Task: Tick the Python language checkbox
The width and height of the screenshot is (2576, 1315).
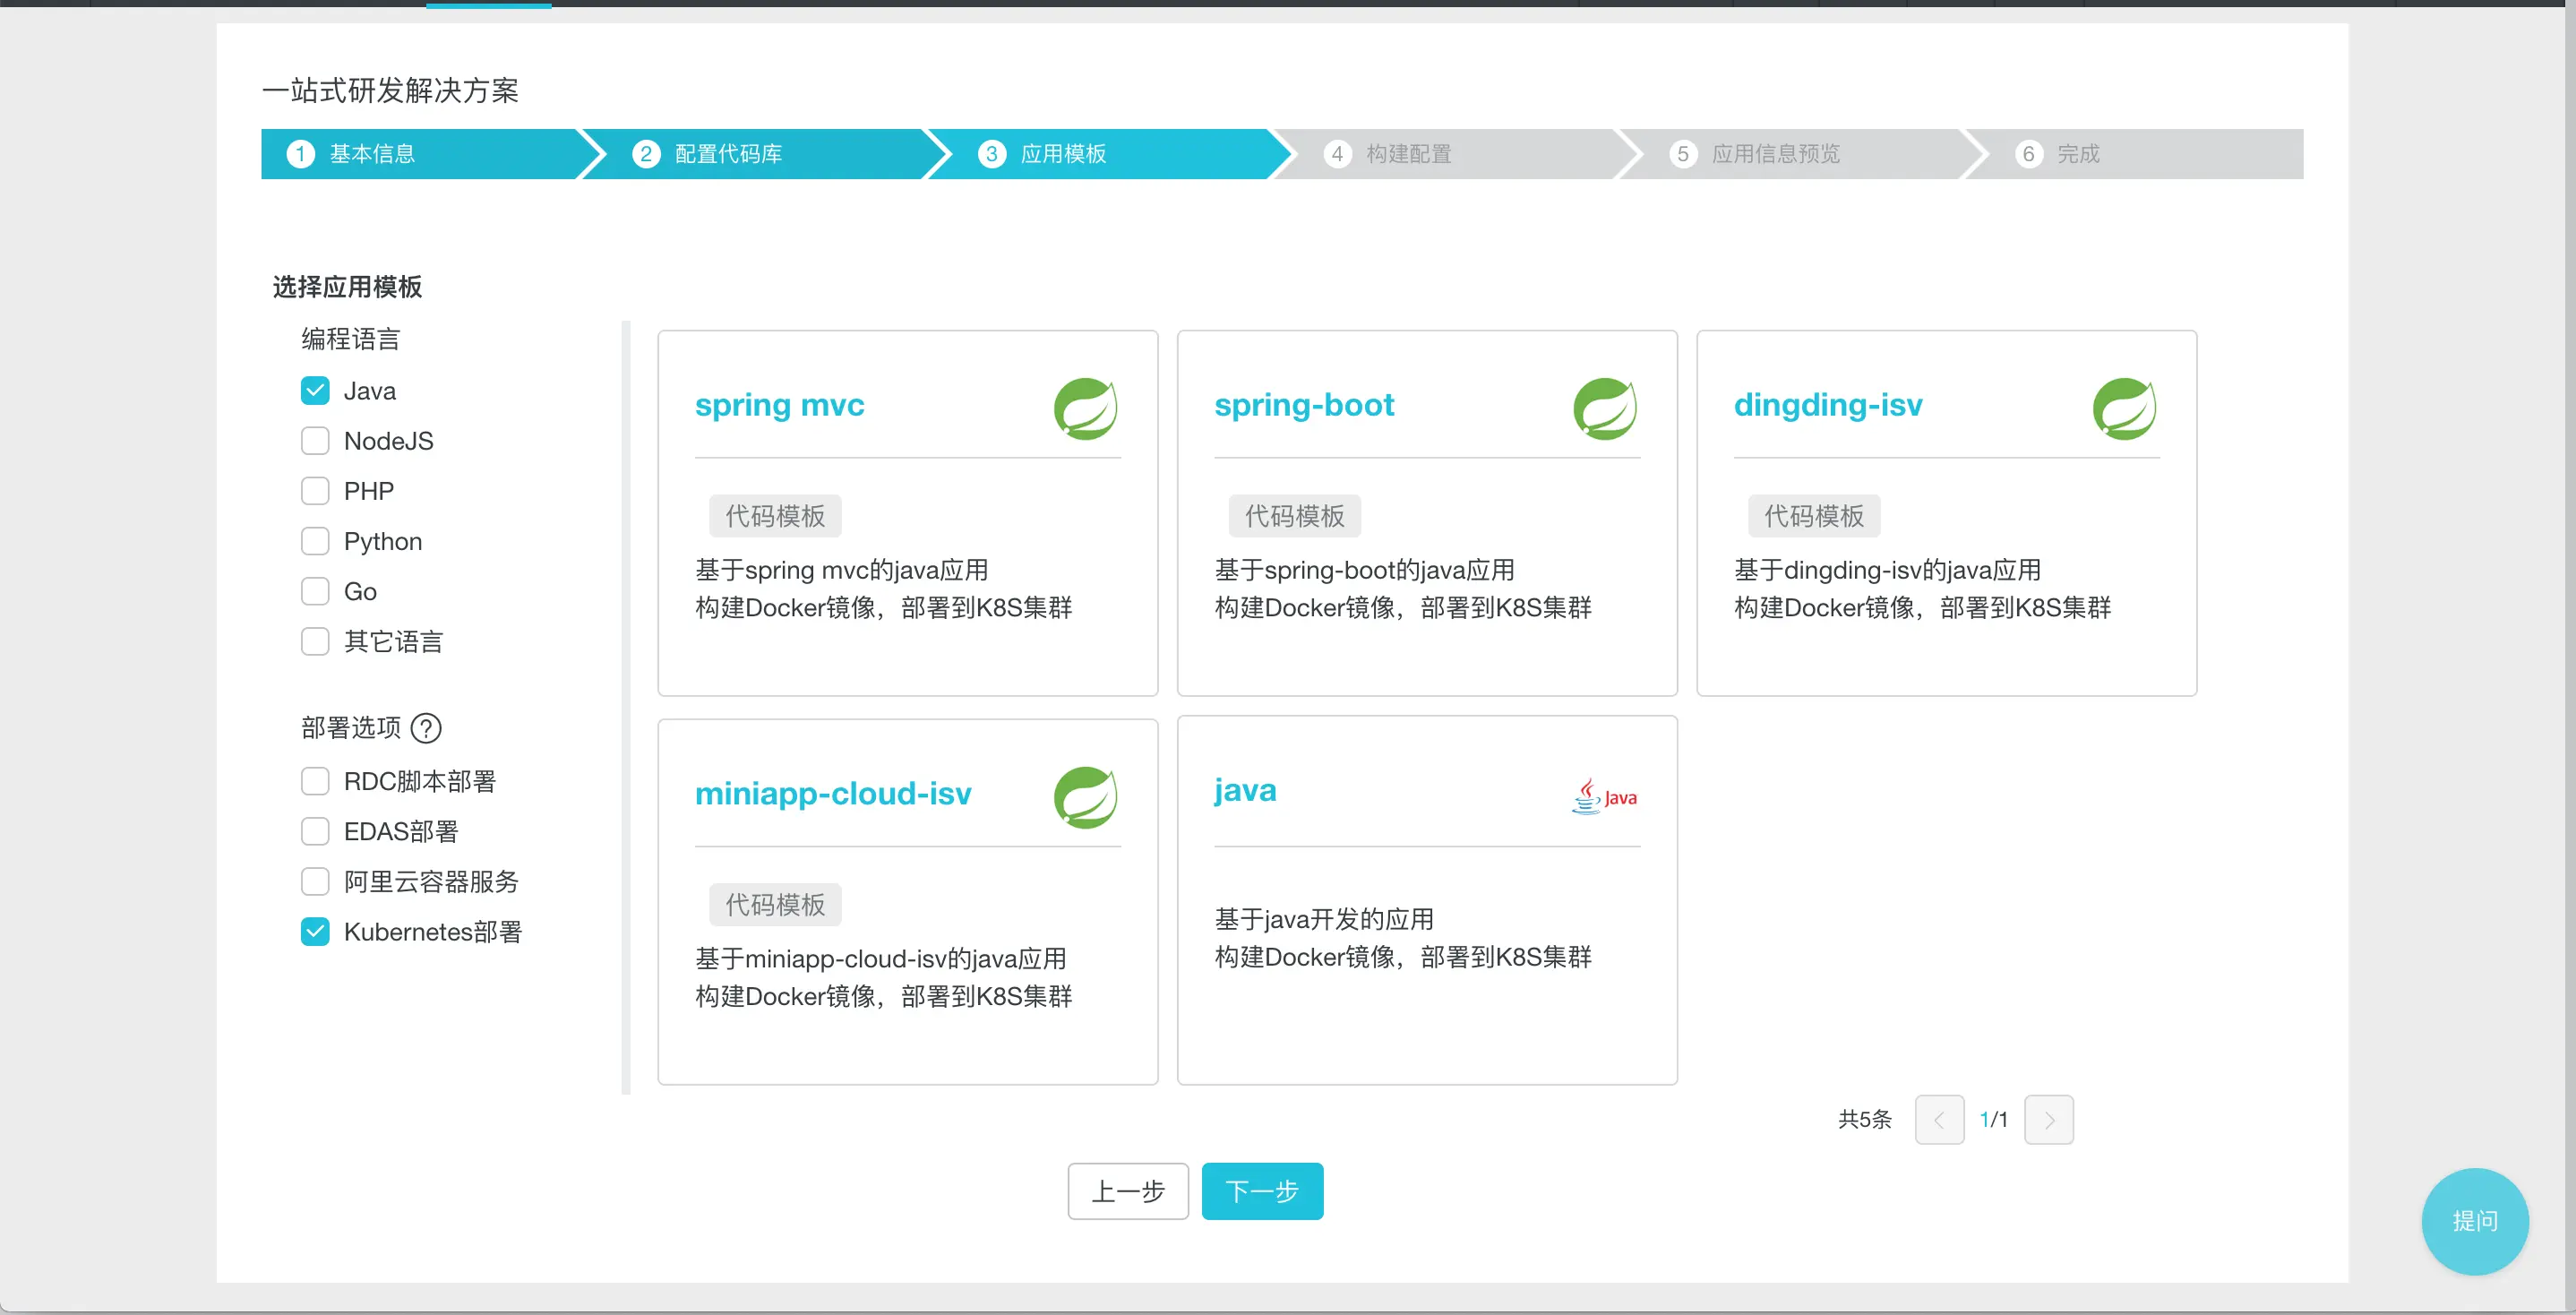Action: pyautogui.click(x=315, y=541)
